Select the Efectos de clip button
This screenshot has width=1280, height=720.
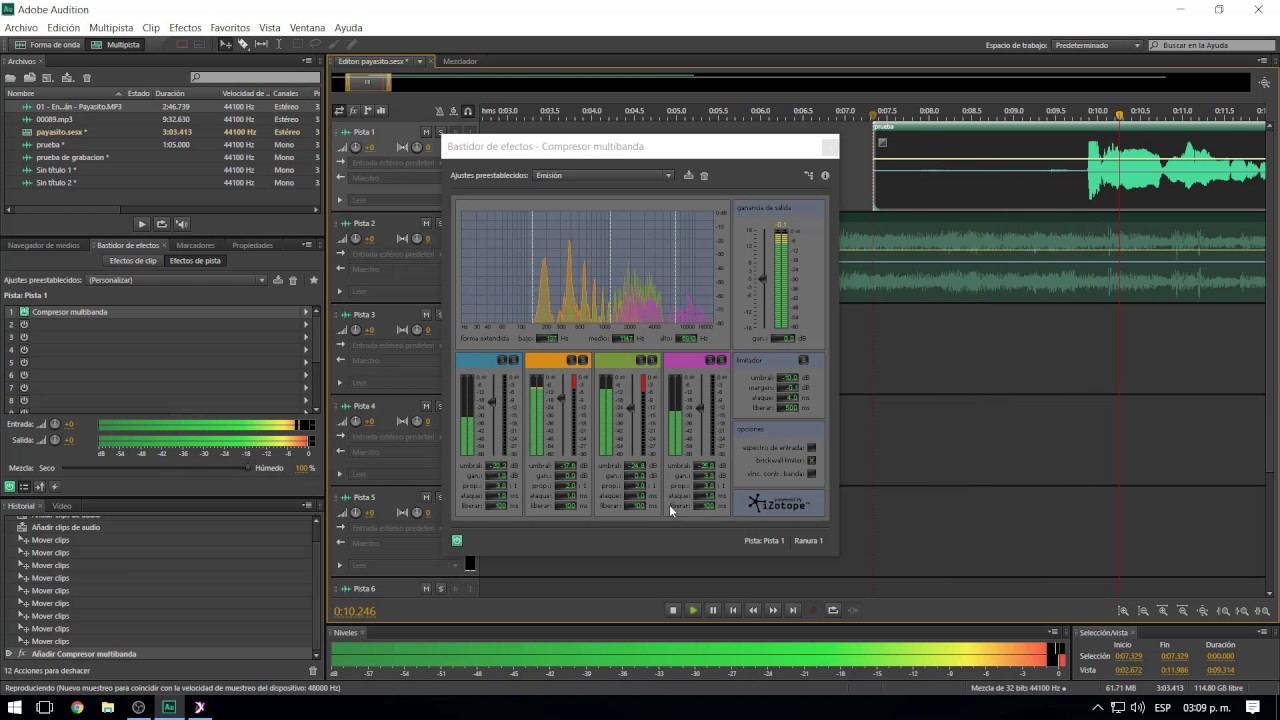133,261
